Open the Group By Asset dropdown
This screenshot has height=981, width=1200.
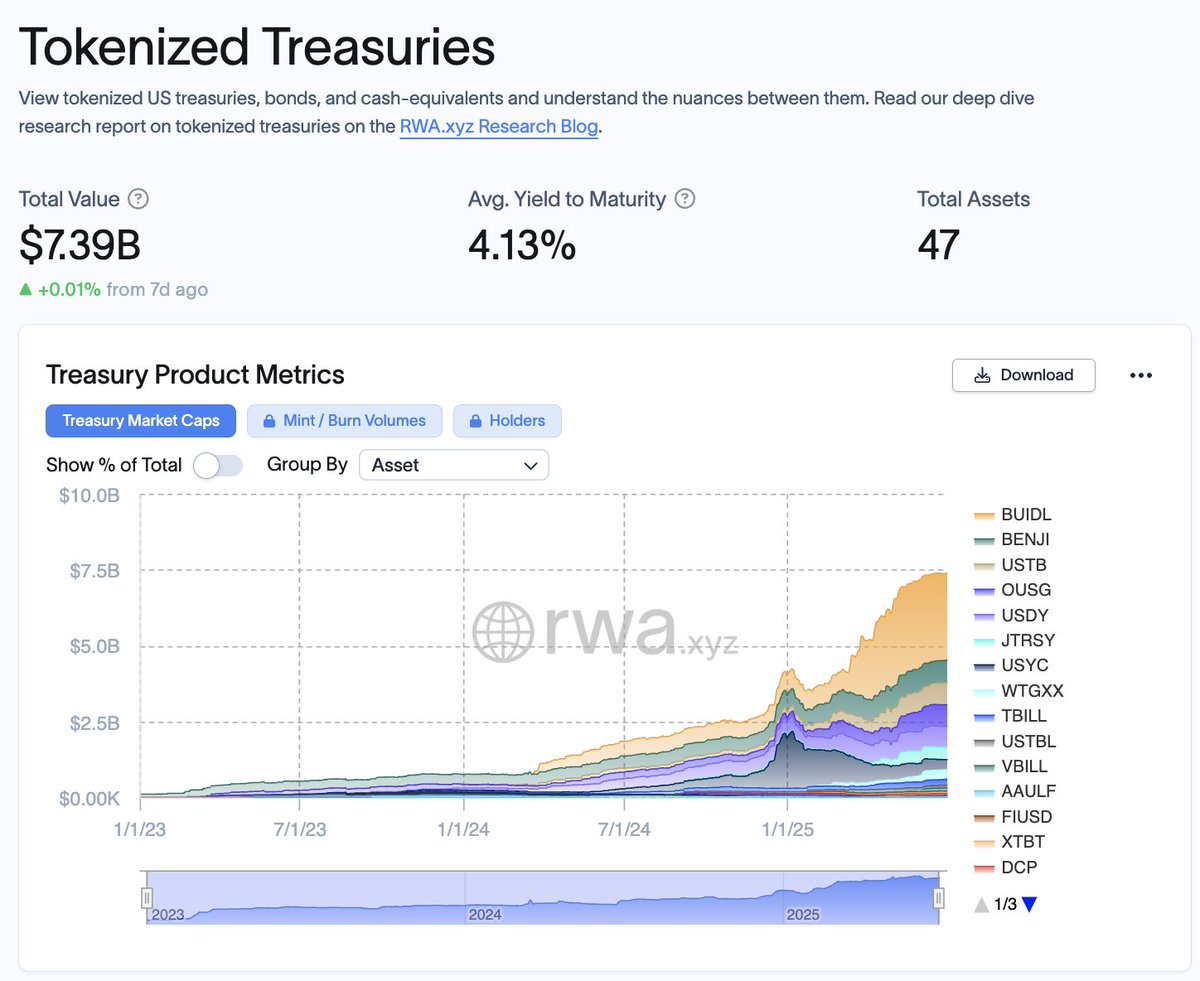point(454,465)
